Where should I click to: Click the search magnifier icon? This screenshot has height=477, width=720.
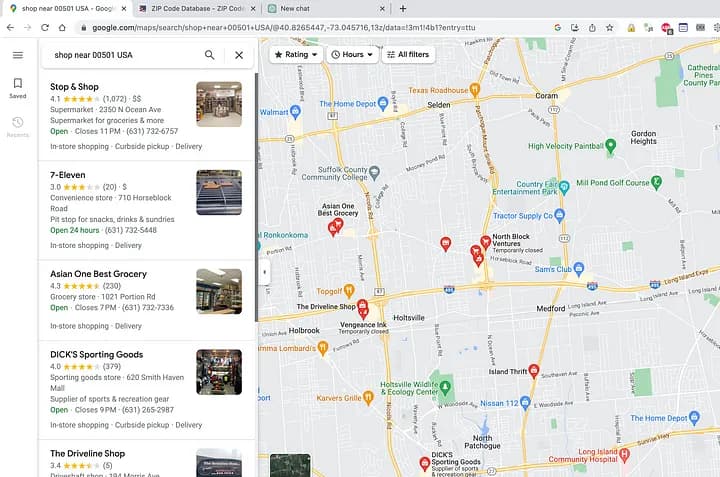(209, 55)
